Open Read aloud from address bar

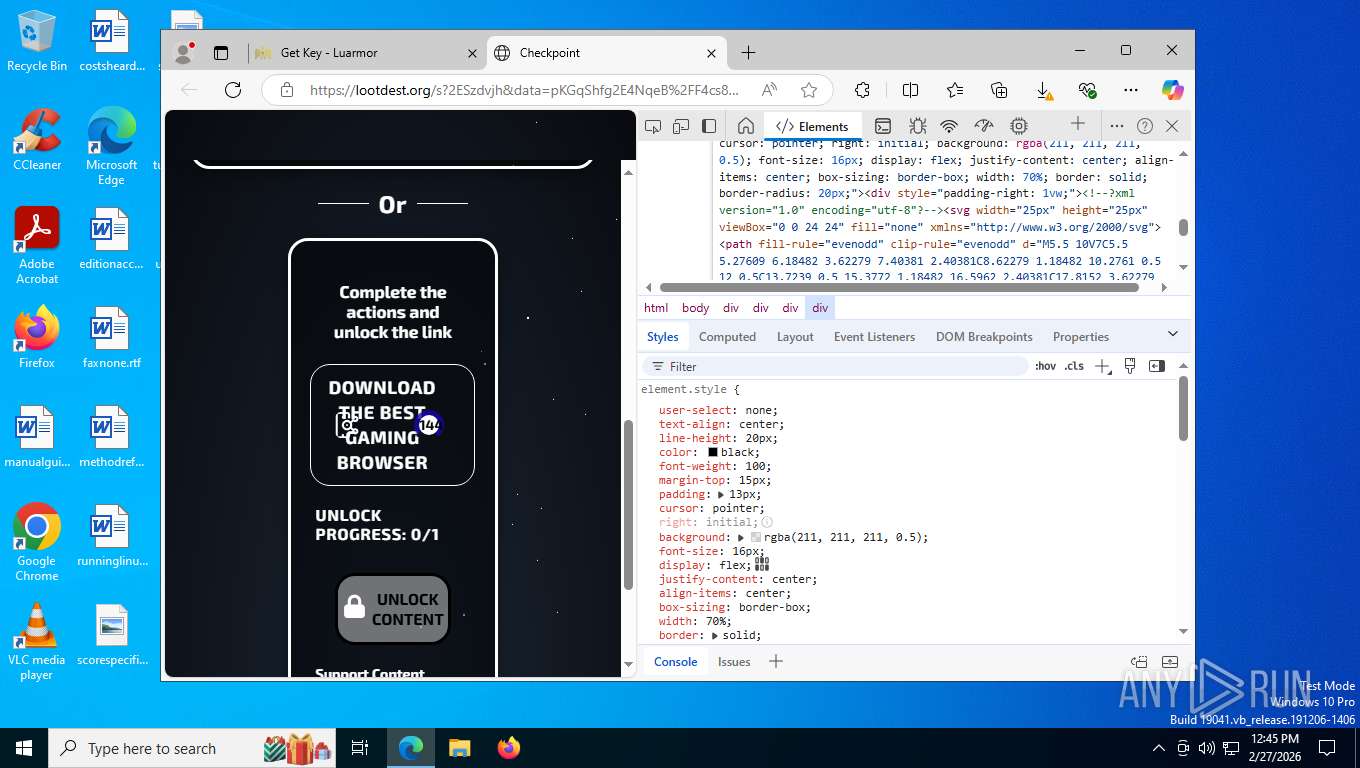769,90
